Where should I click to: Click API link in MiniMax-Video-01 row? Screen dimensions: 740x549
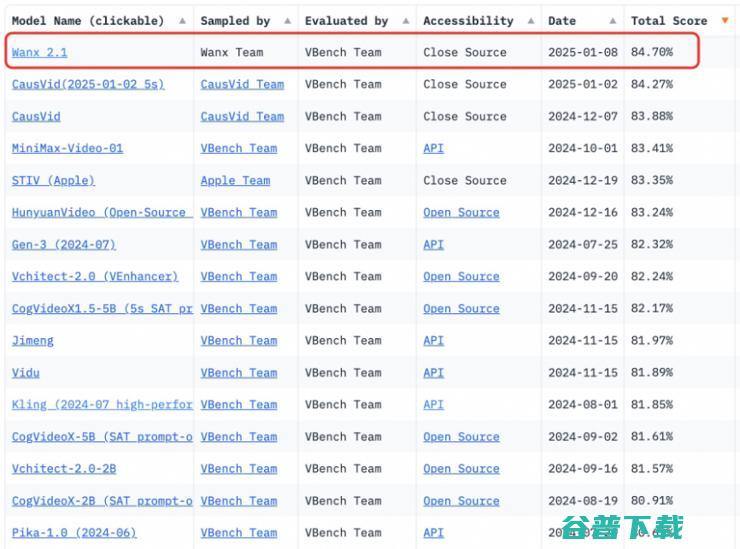[434, 148]
